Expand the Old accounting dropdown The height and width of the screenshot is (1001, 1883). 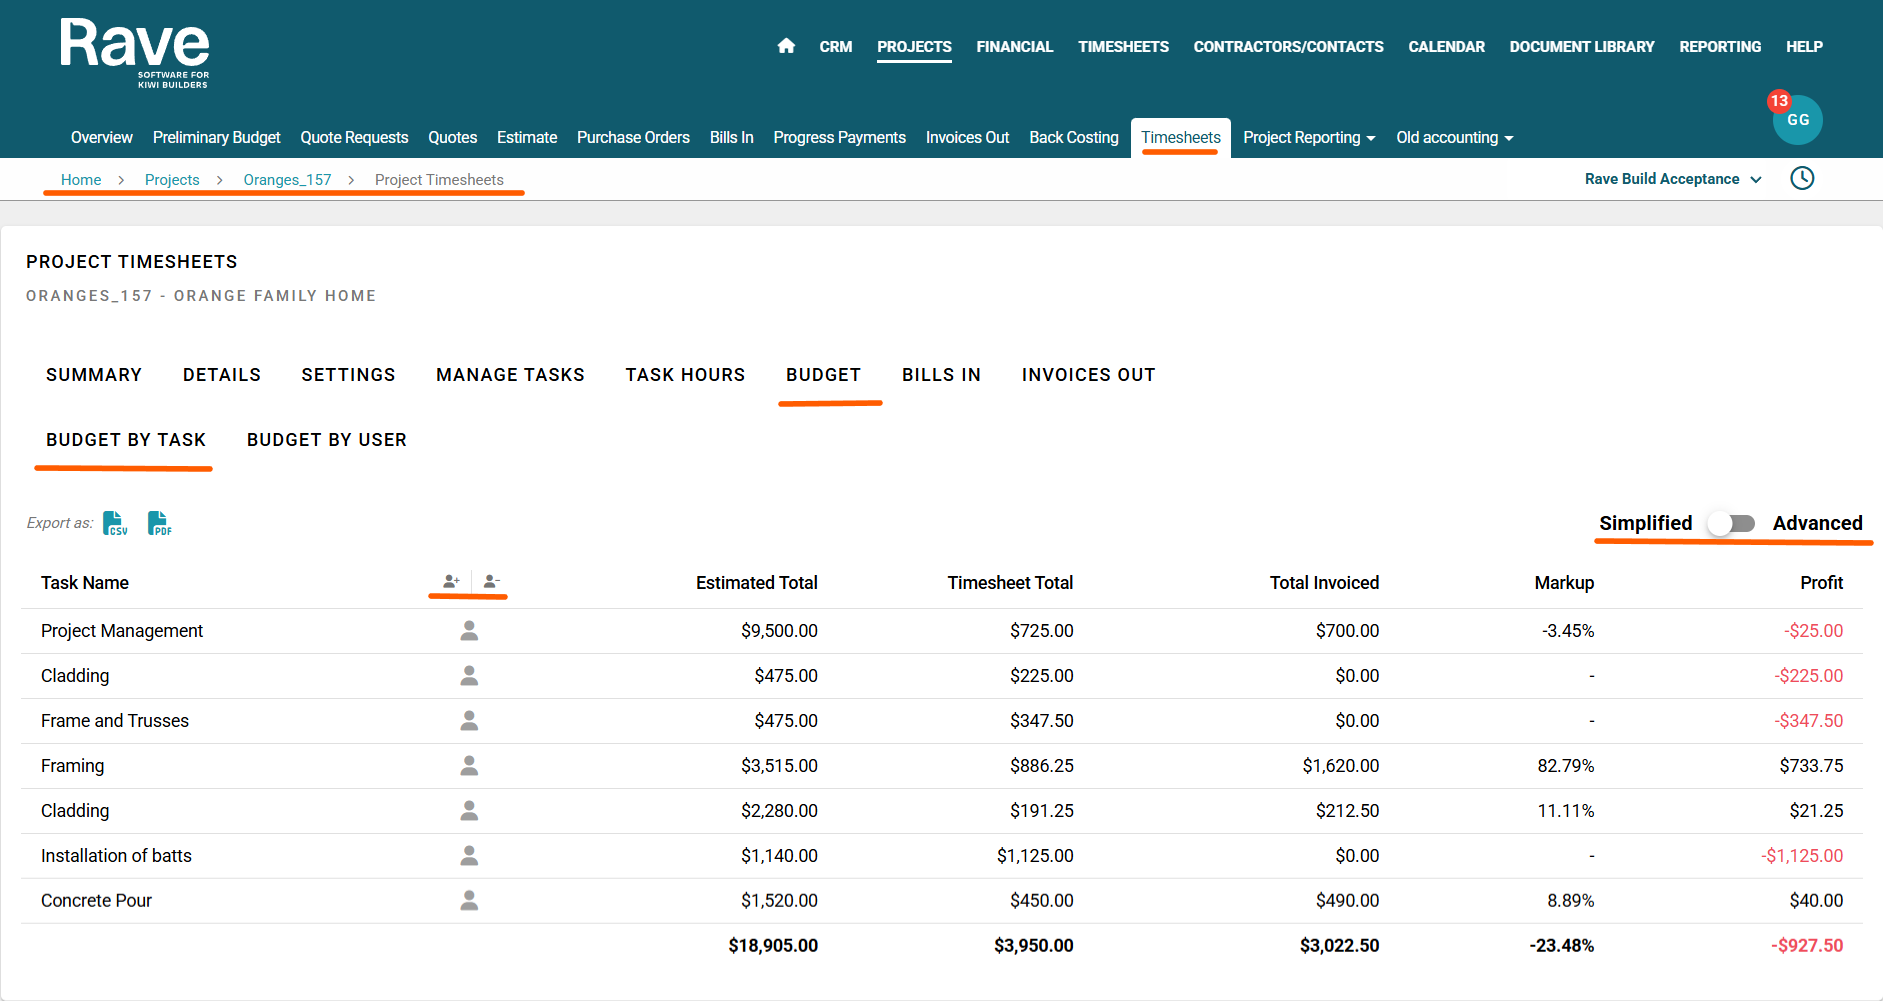(1454, 138)
